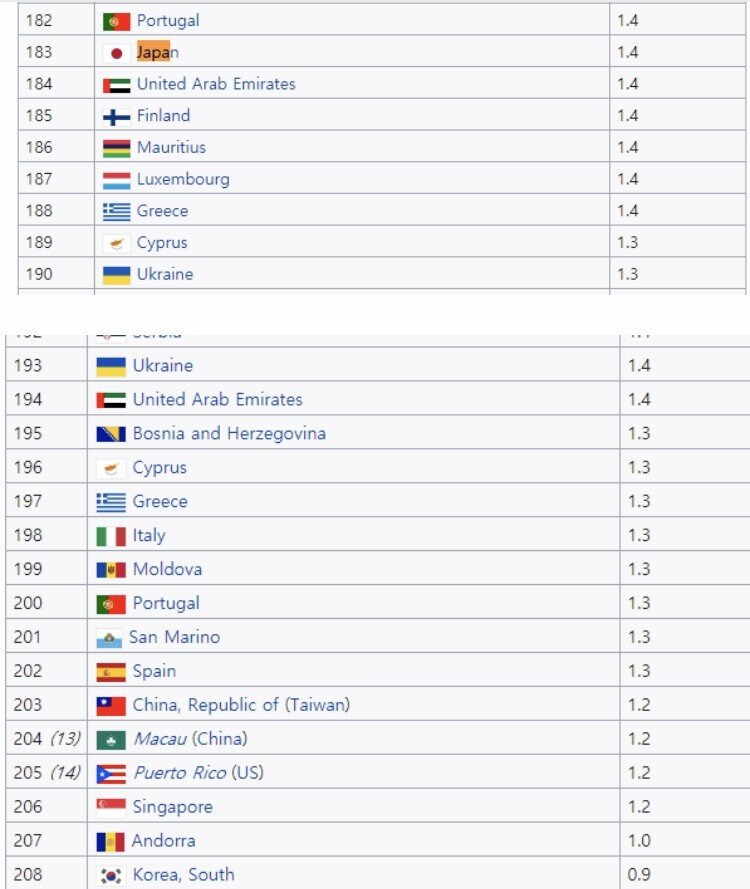
Task: Open the Korea, South link
Action: 183,875
